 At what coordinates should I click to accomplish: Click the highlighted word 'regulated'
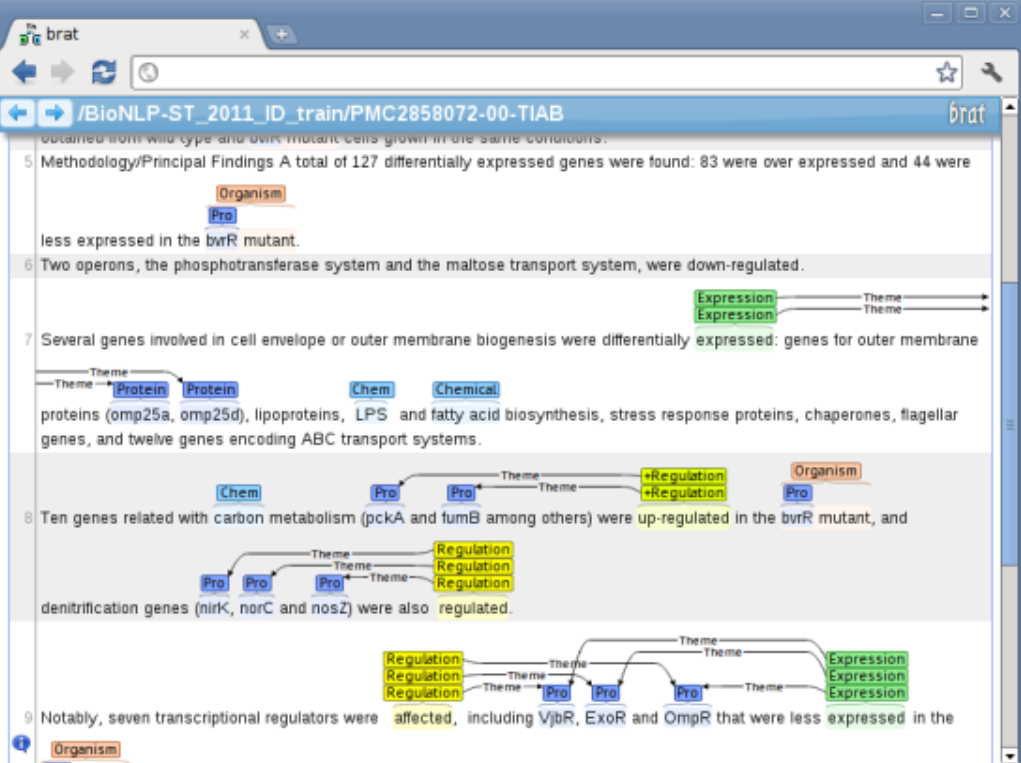click(473, 607)
